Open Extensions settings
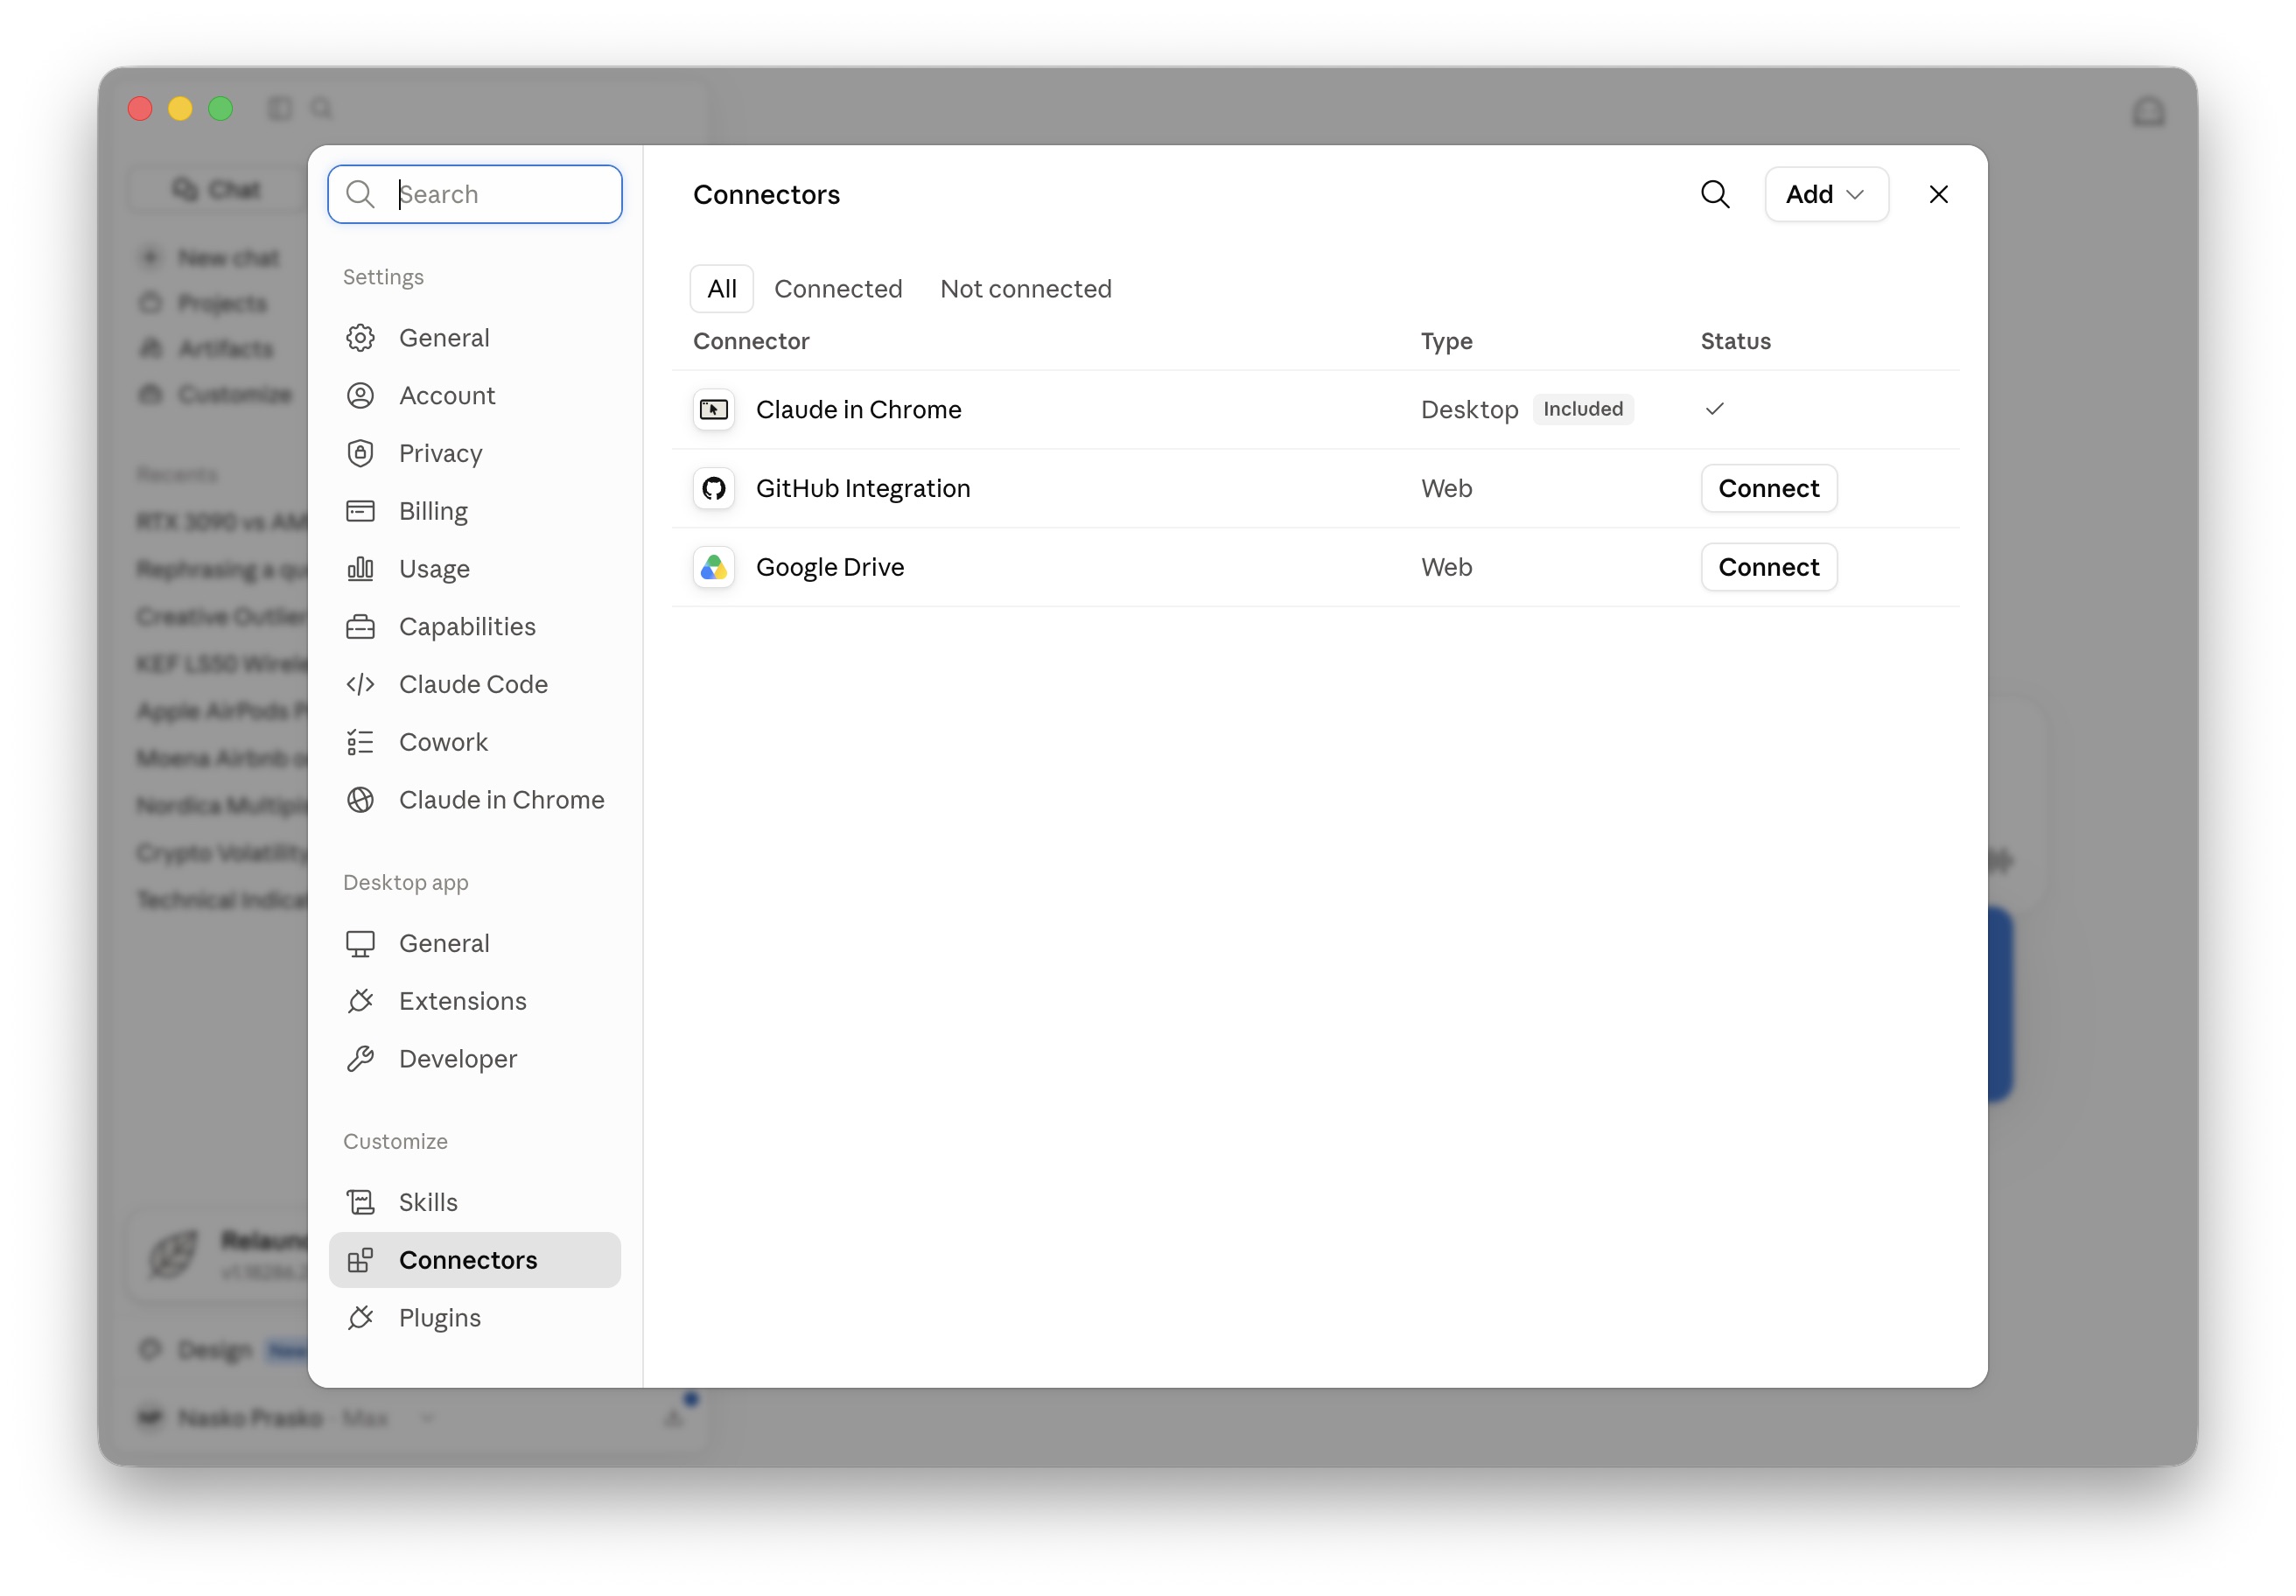Image resolution: width=2296 pixels, height=1596 pixels. point(475,1002)
